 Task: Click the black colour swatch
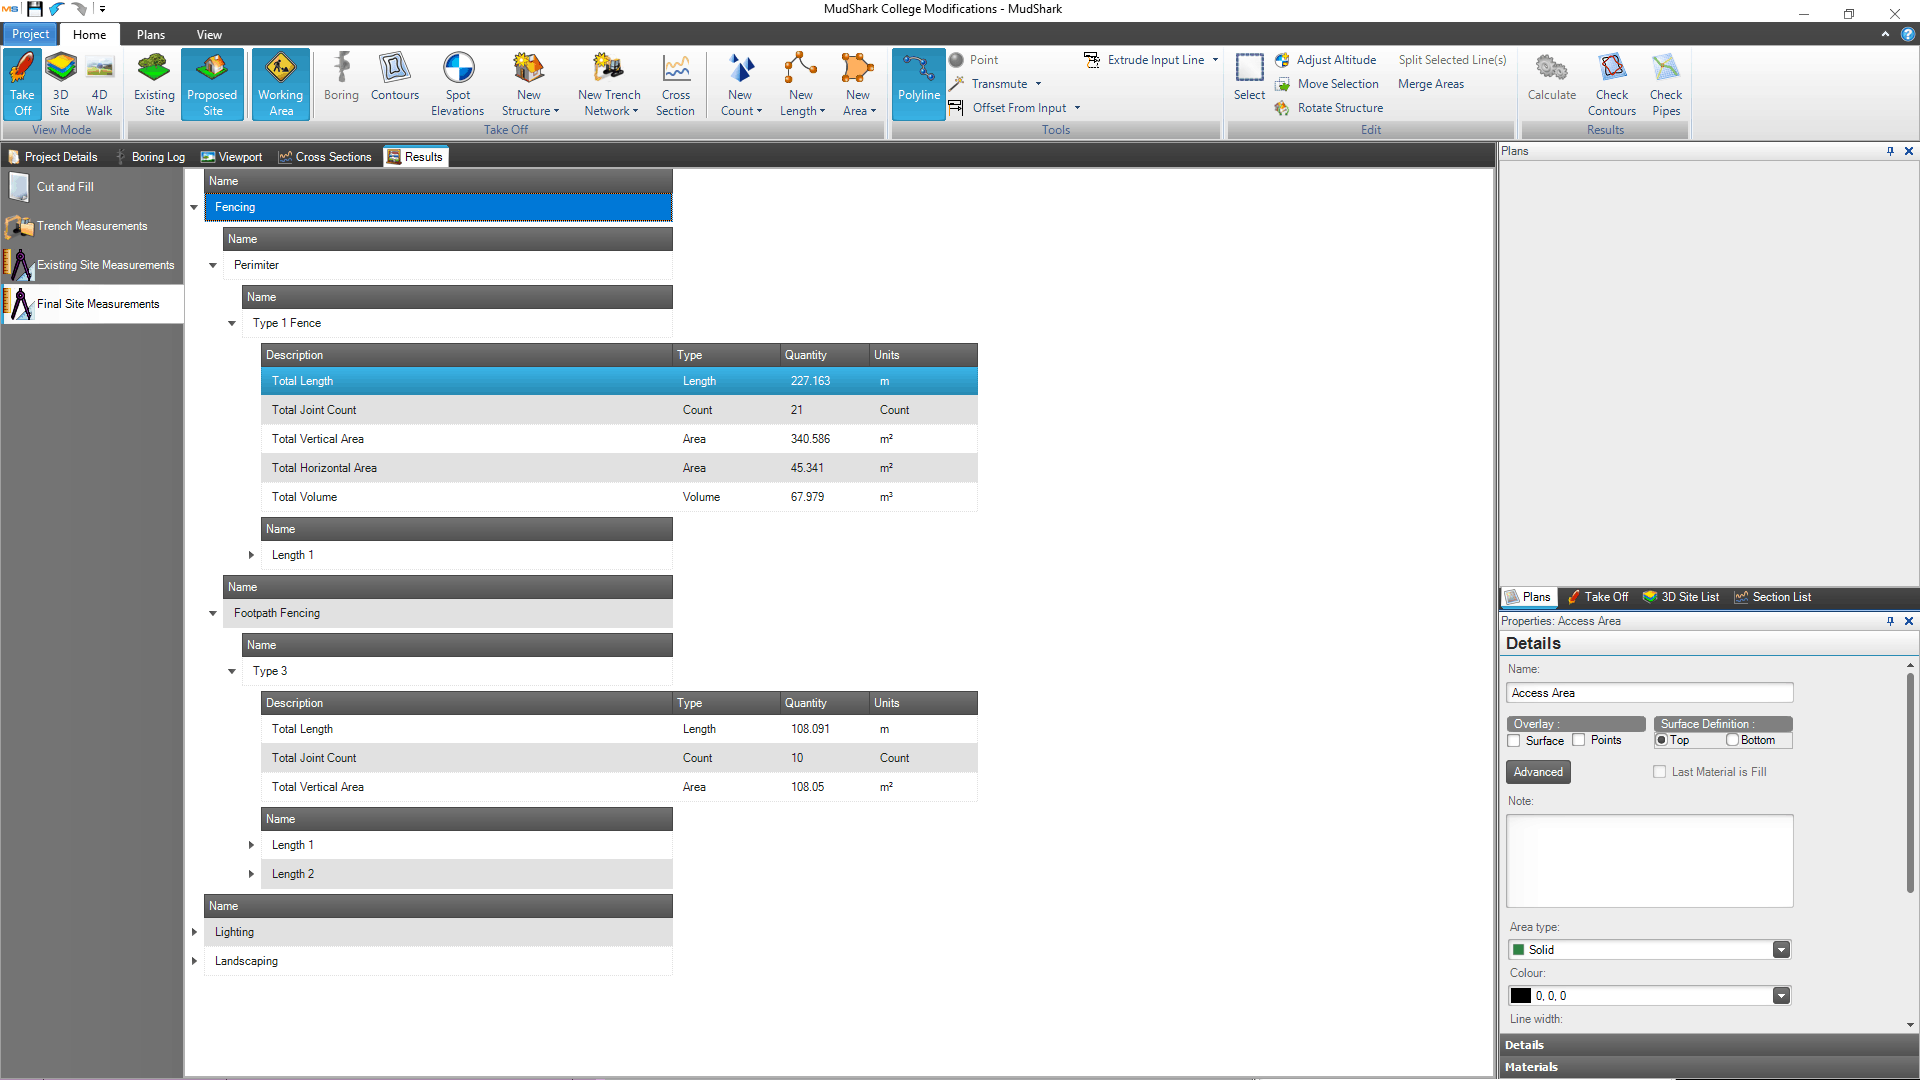[1520, 994]
